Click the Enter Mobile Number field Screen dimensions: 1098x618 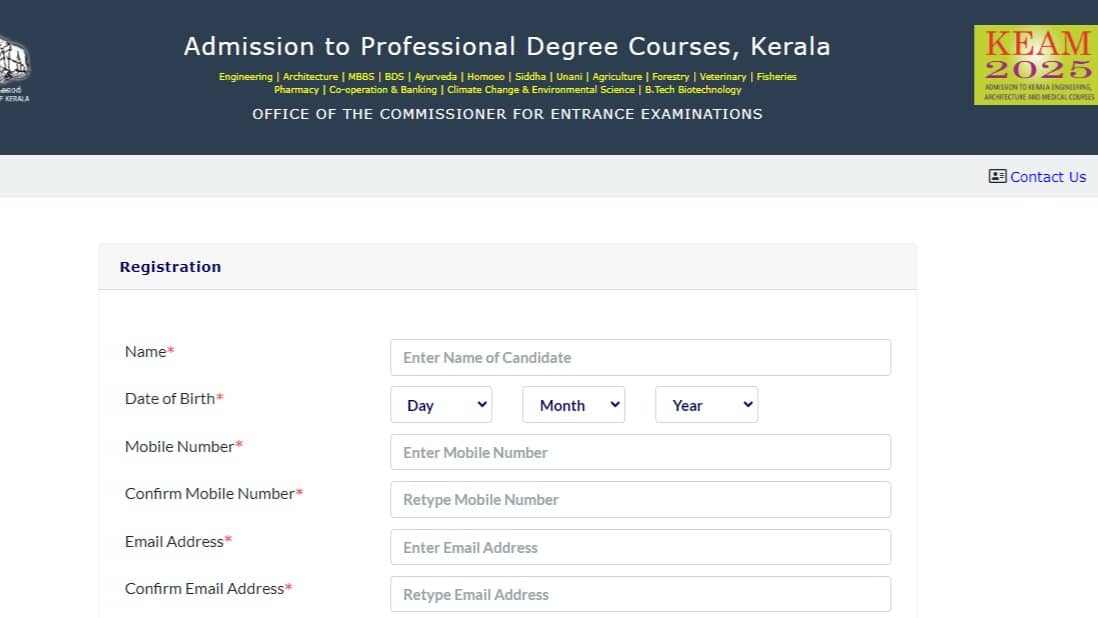(x=640, y=452)
